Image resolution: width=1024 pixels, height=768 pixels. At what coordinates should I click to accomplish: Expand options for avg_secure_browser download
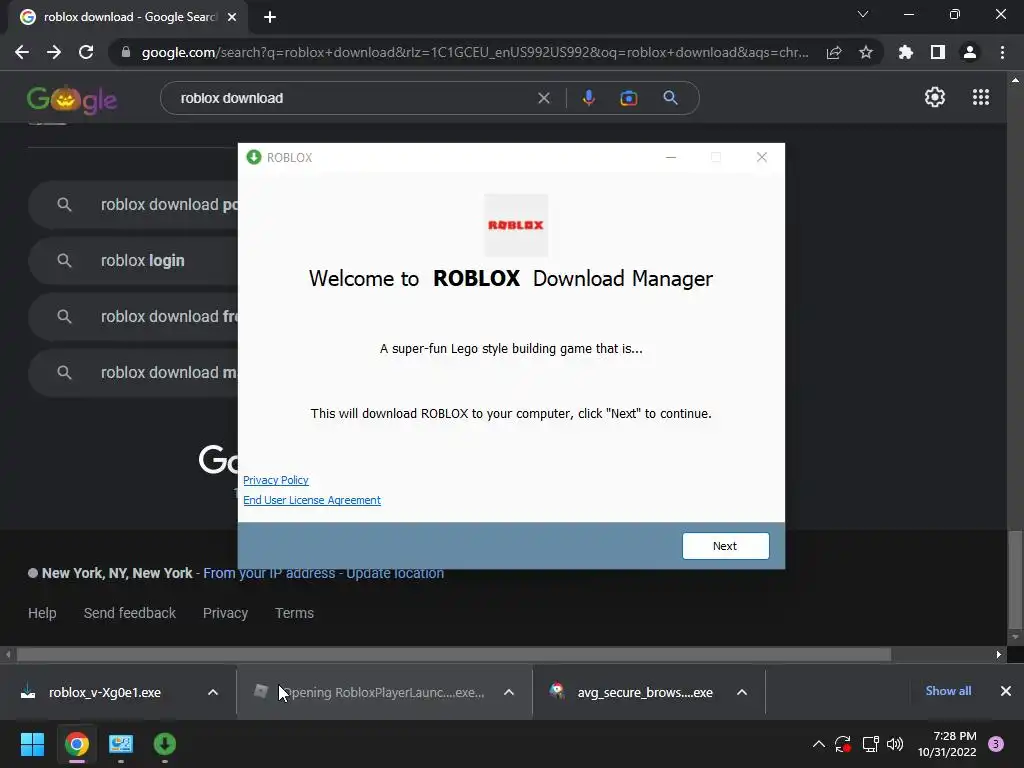pyautogui.click(x=742, y=692)
